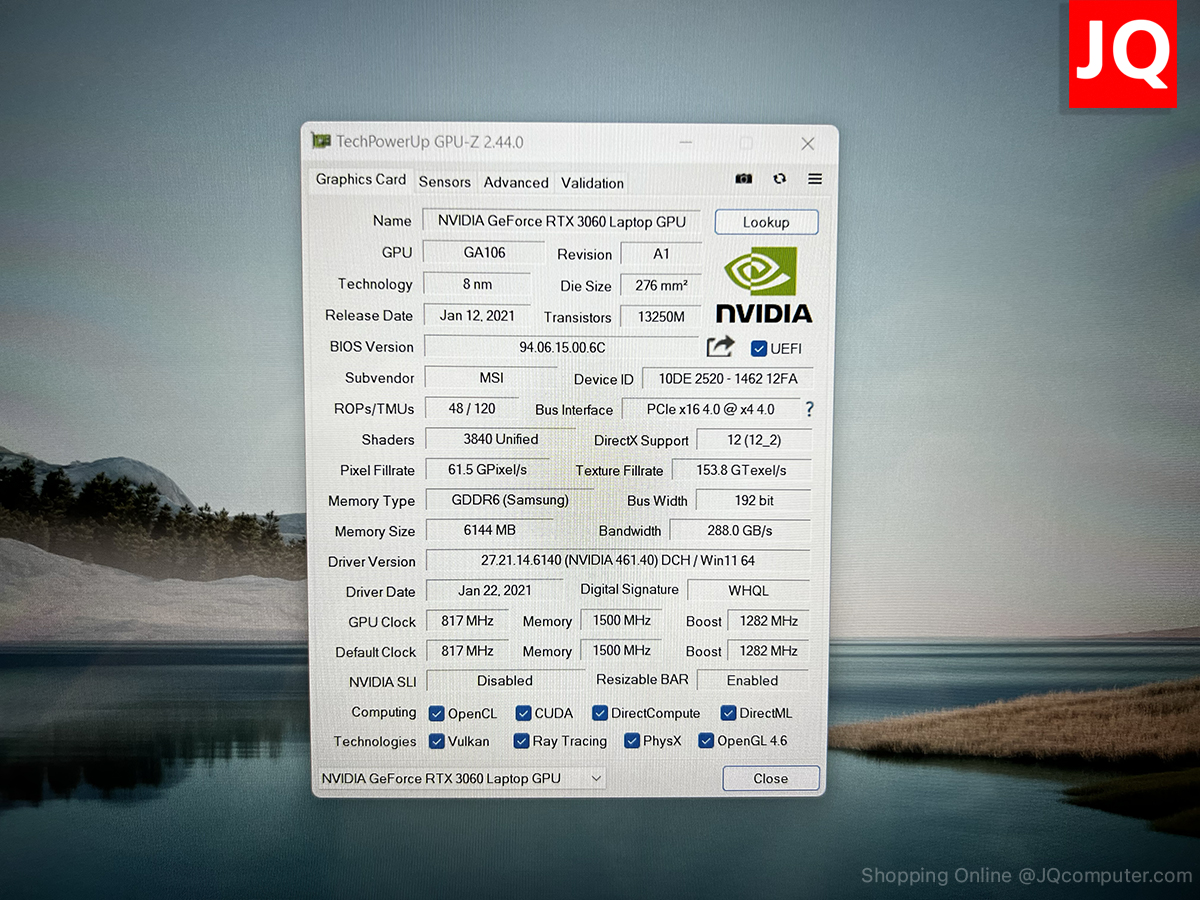
Task: Close the GPU-Z window with X
Action: point(808,144)
